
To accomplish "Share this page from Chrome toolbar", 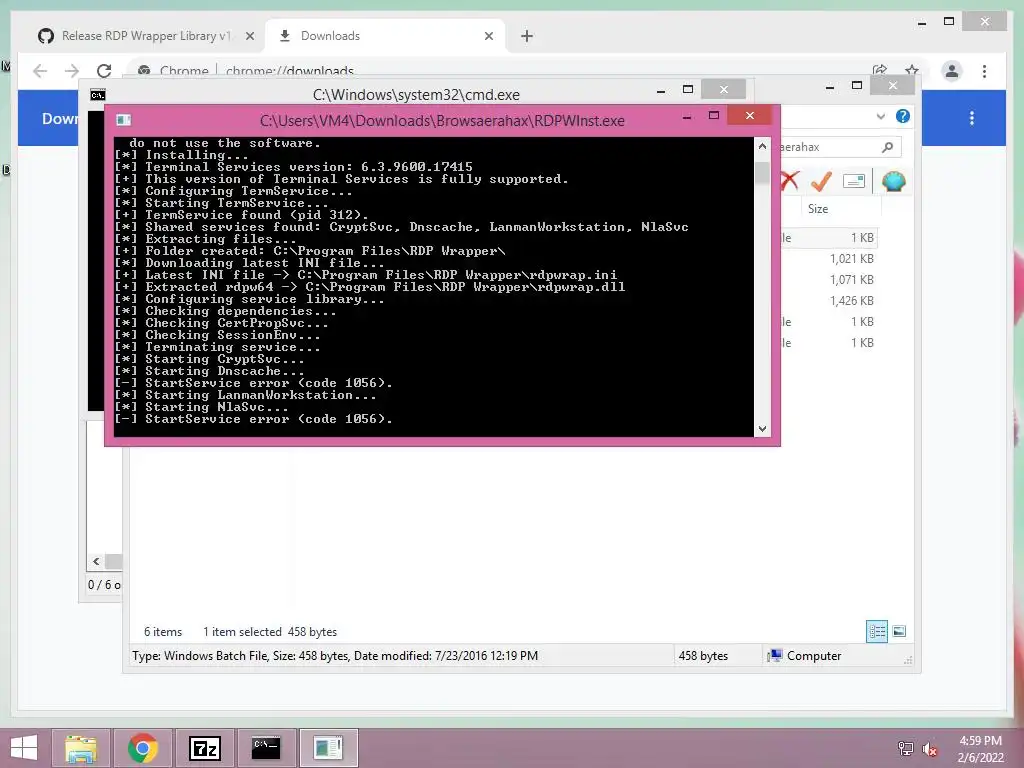I will point(880,70).
